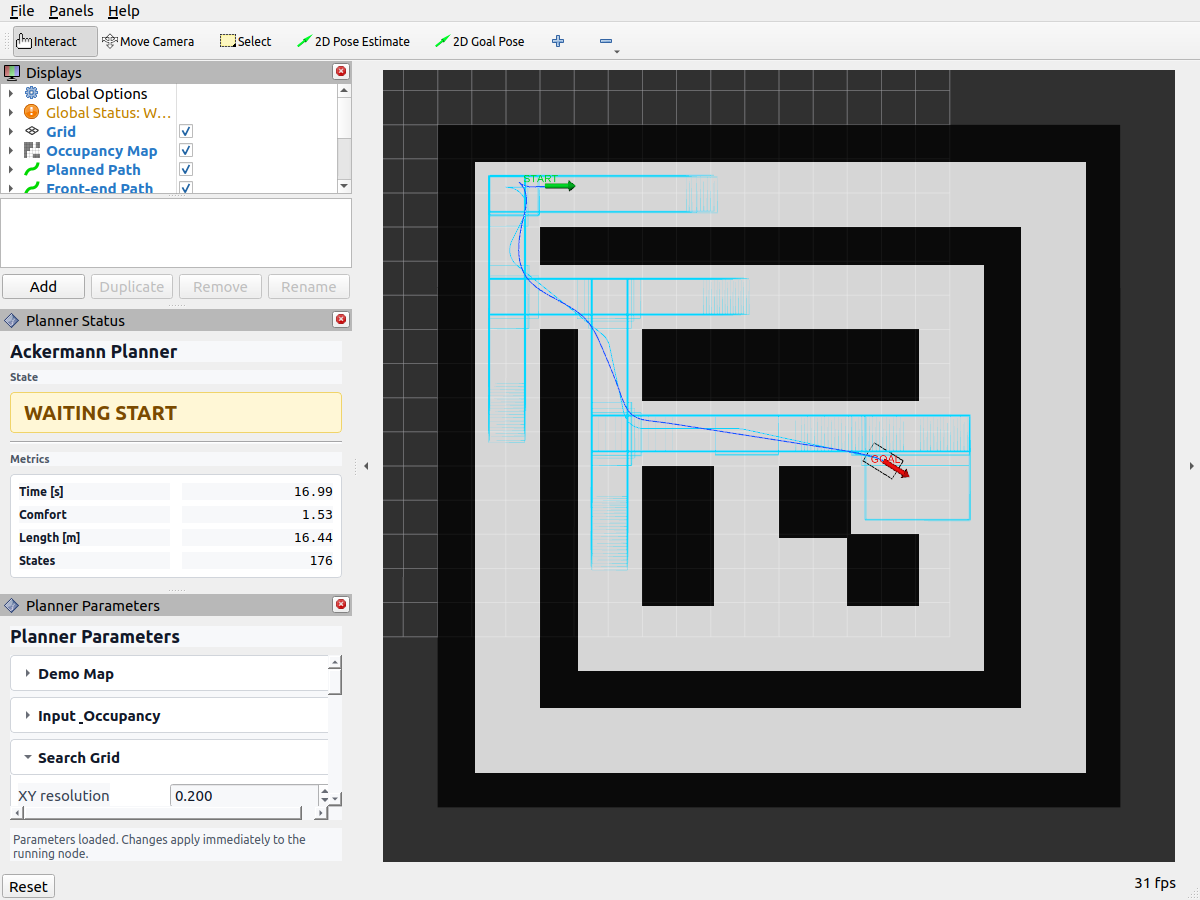Click the Displays list scroll-down arrow
1200x900 pixels.
[x=344, y=186]
